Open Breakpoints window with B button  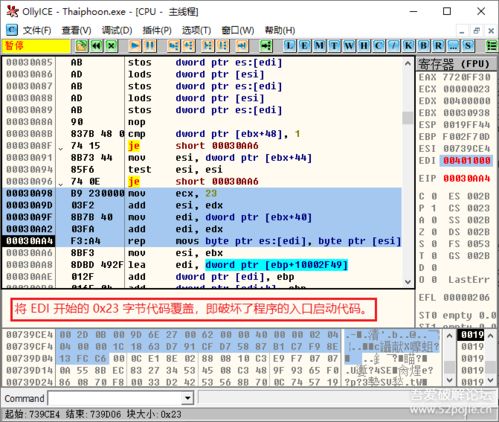[423, 46]
